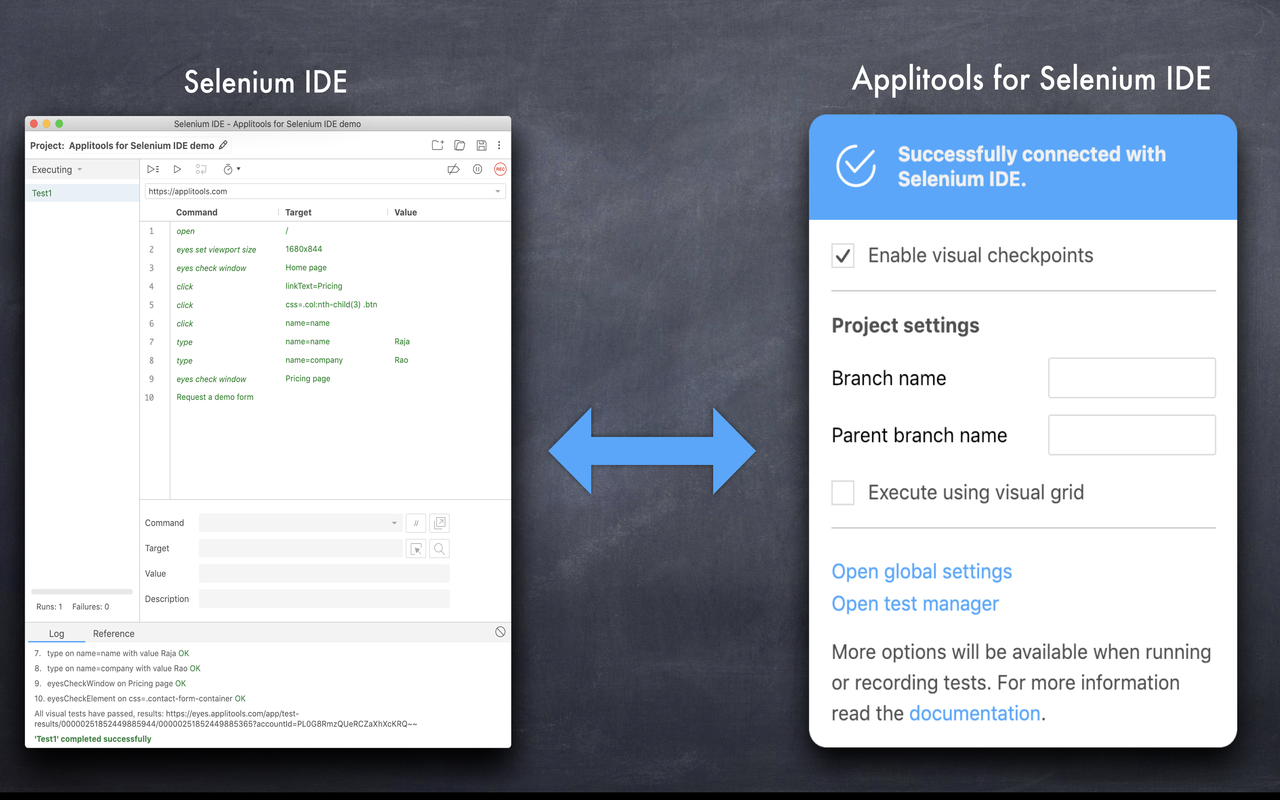Viewport: 1280px width, 800px height.
Task: Click the value 'Rao' cell
Action: click(401, 360)
